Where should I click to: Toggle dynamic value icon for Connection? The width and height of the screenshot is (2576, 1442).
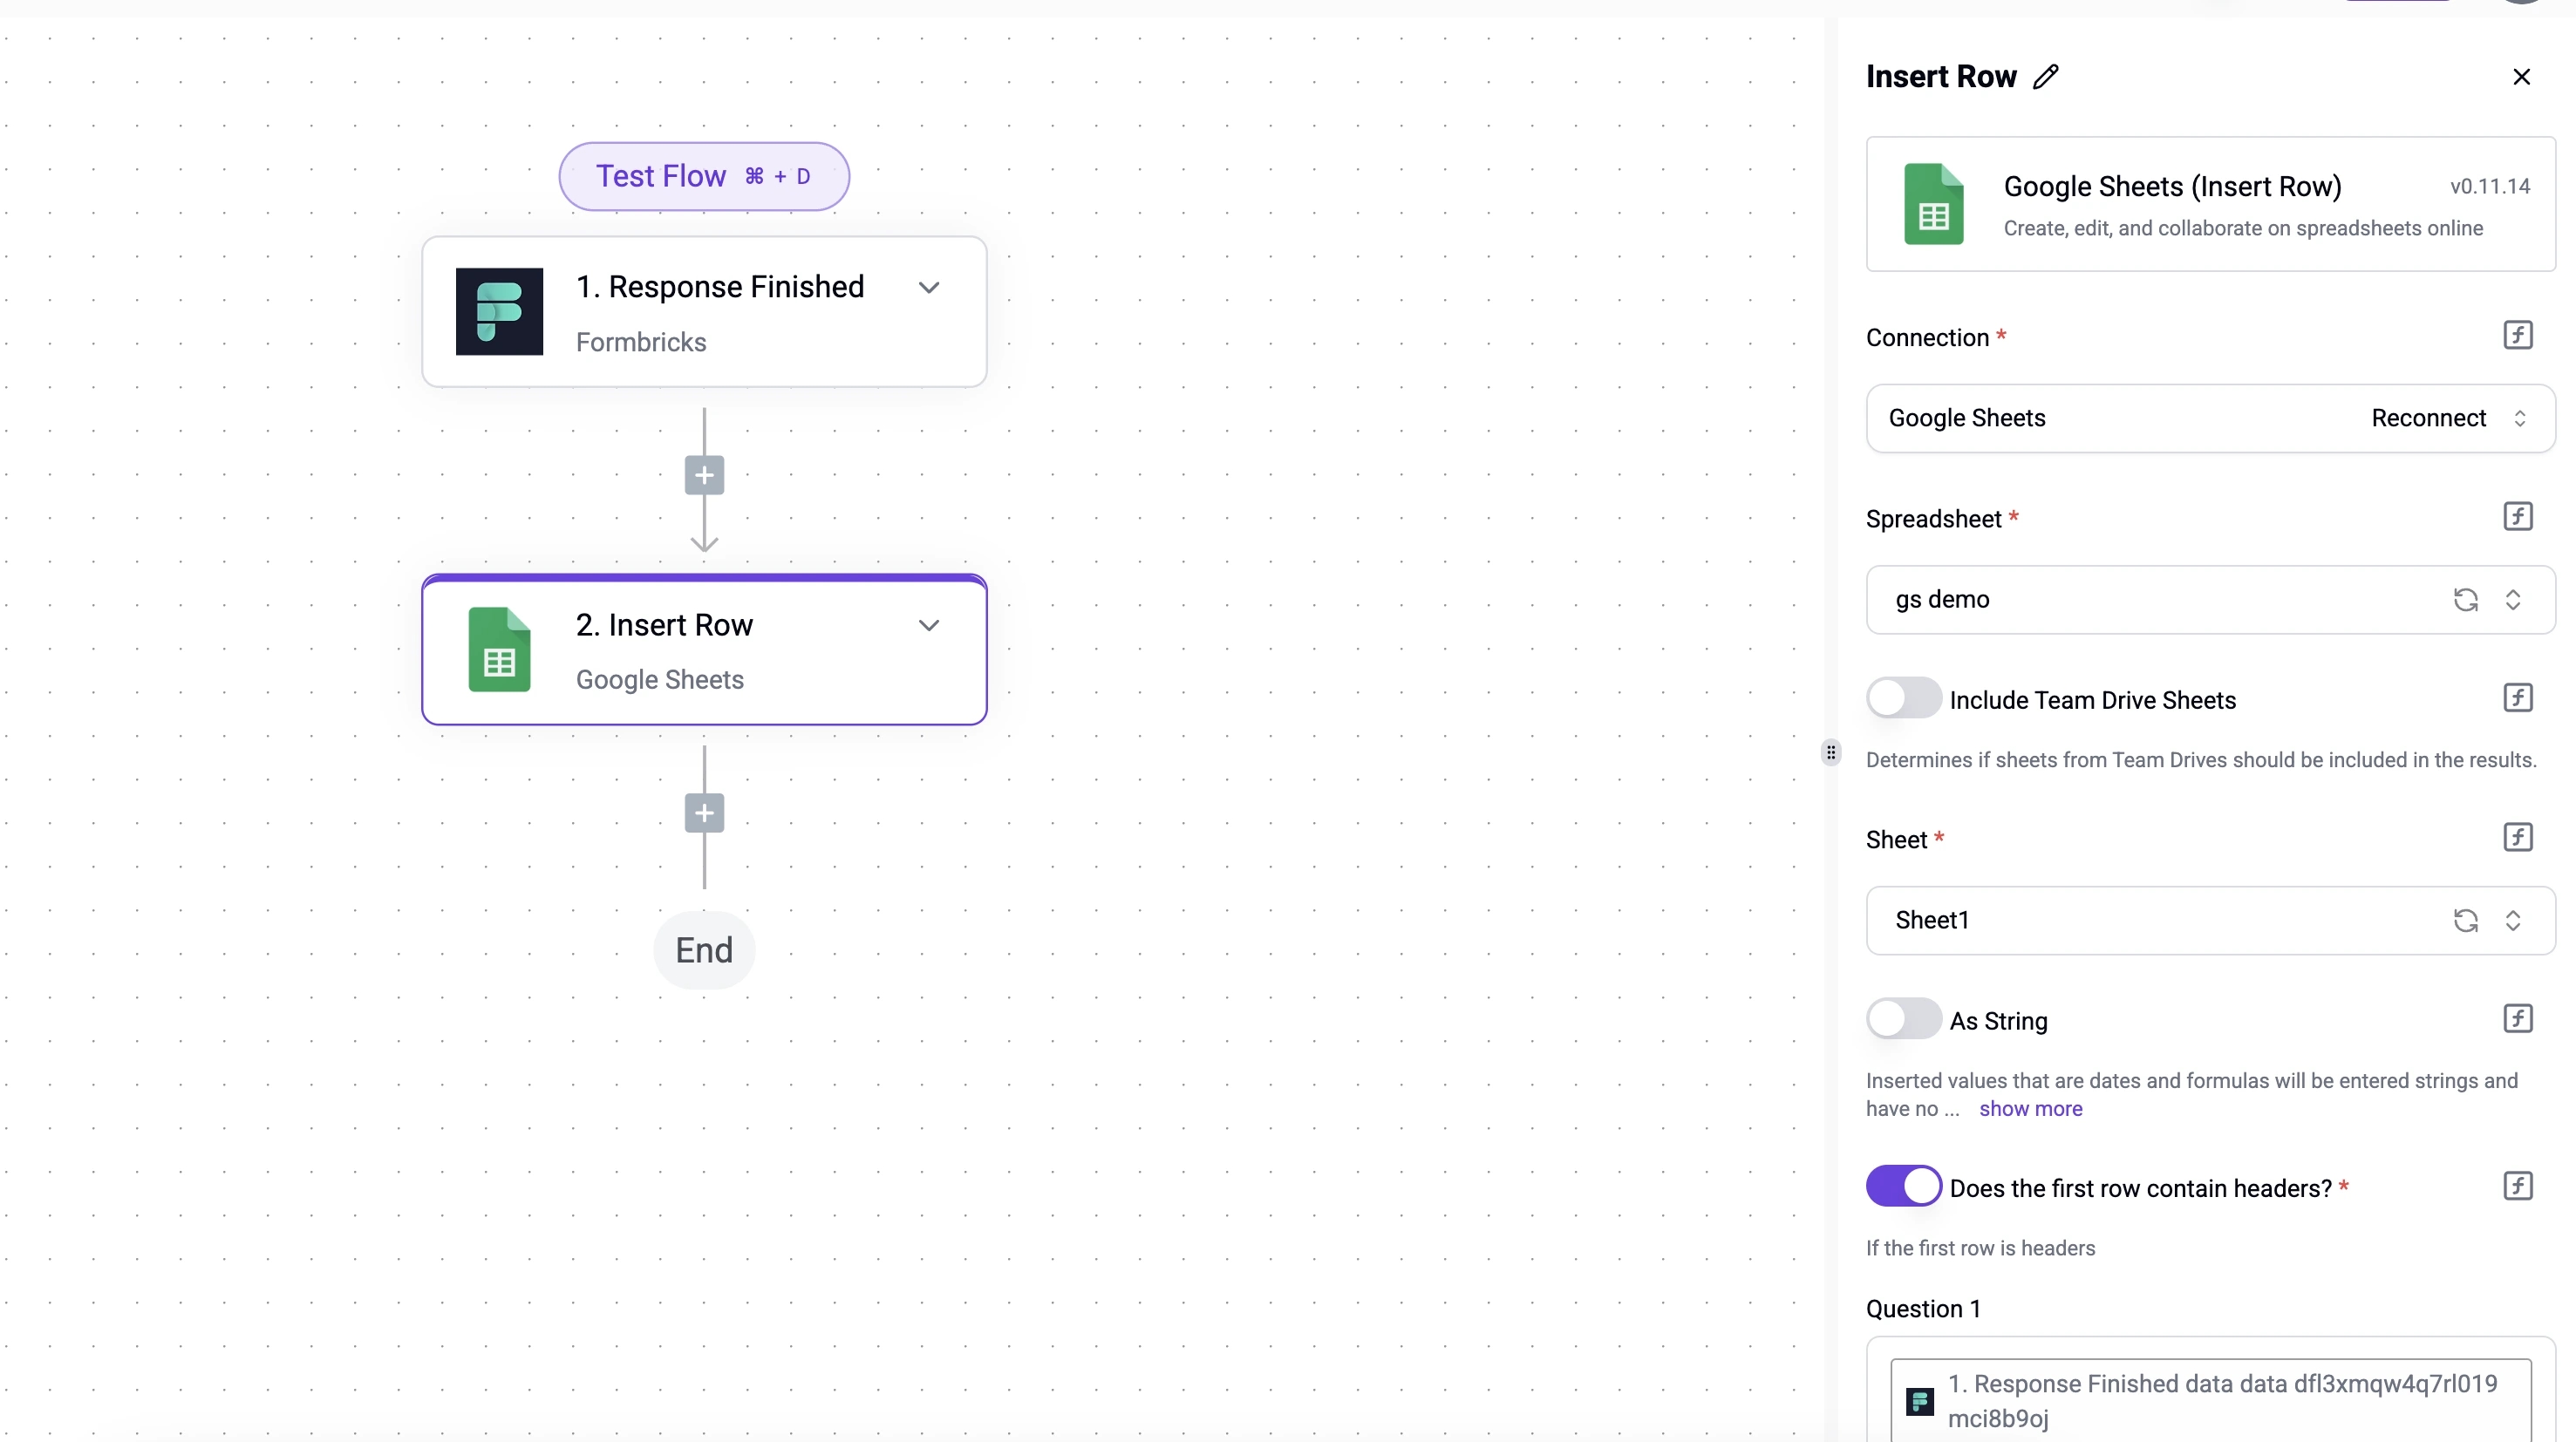tap(2517, 335)
